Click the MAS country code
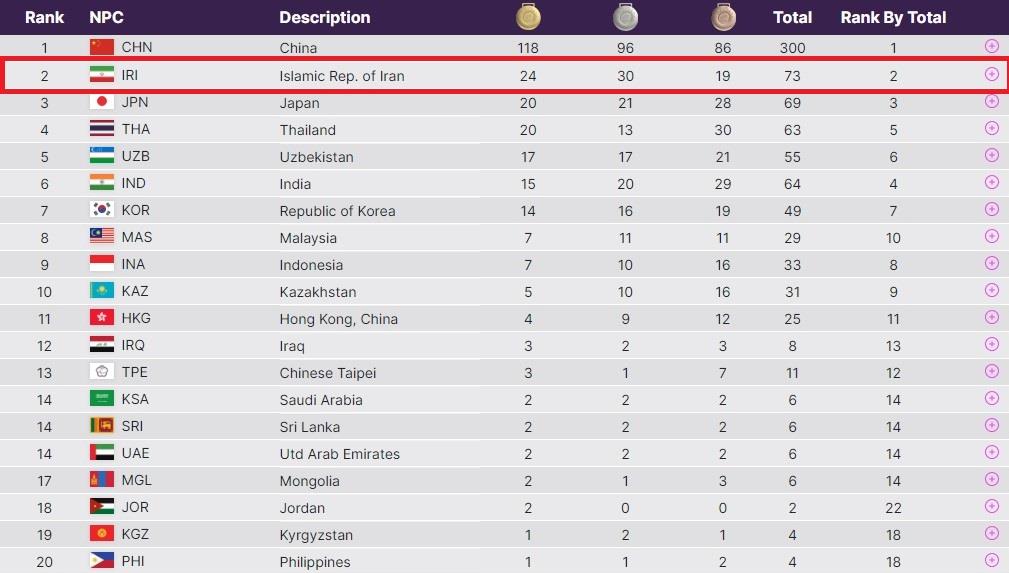The image size is (1009, 573). tap(135, 237)
